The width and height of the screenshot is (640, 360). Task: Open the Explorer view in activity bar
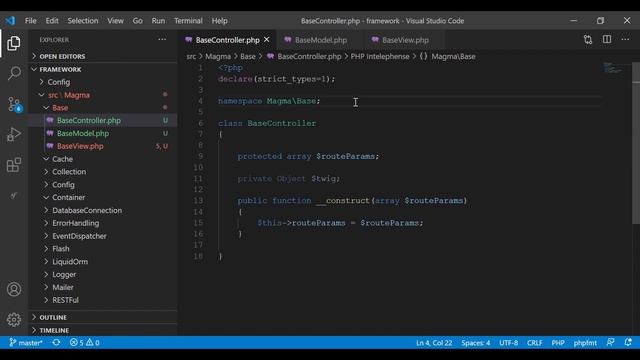click(13, 43)
